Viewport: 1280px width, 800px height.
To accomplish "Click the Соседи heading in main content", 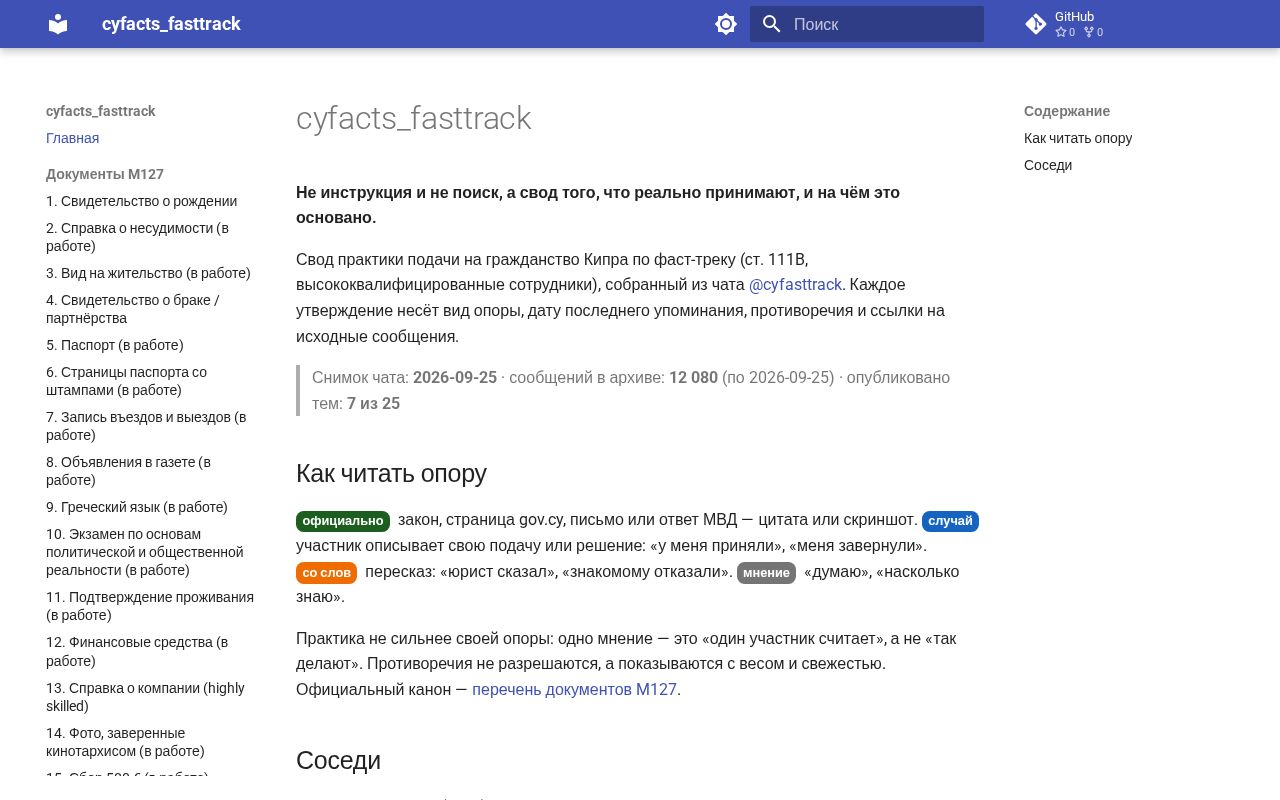I will (x=338, y=760).
